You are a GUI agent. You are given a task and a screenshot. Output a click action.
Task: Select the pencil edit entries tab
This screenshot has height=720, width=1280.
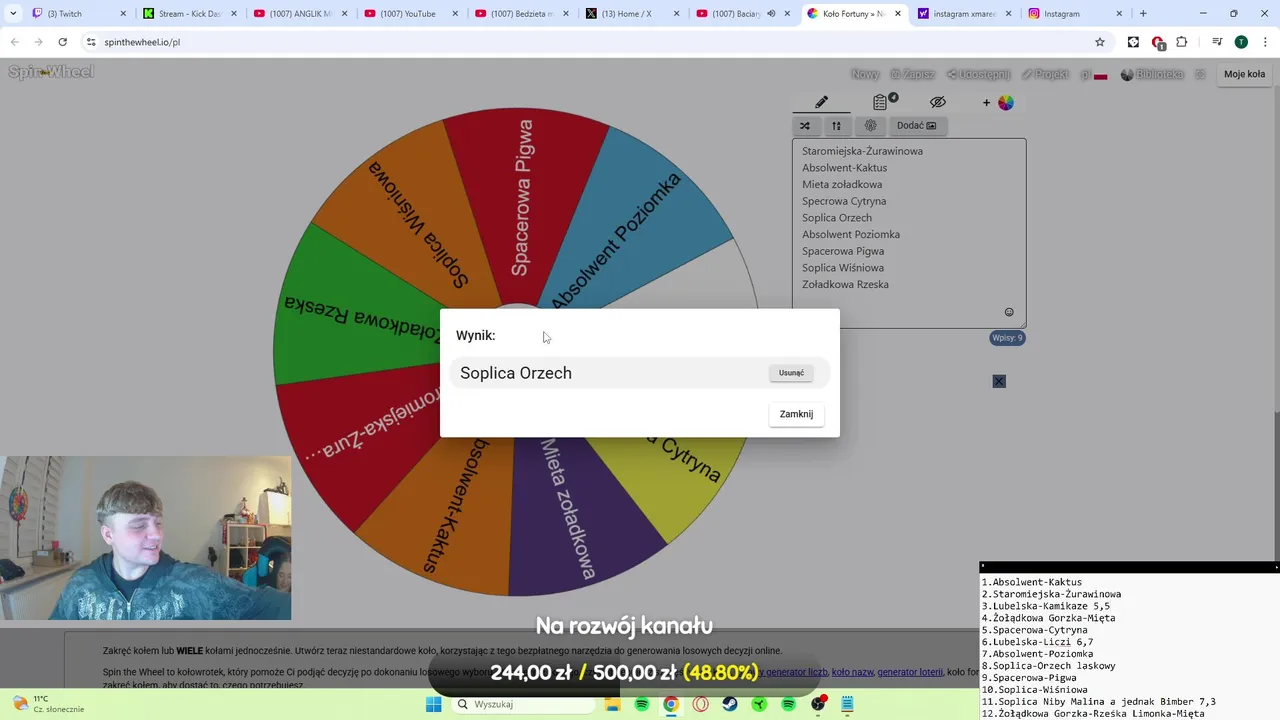point(821,102)
